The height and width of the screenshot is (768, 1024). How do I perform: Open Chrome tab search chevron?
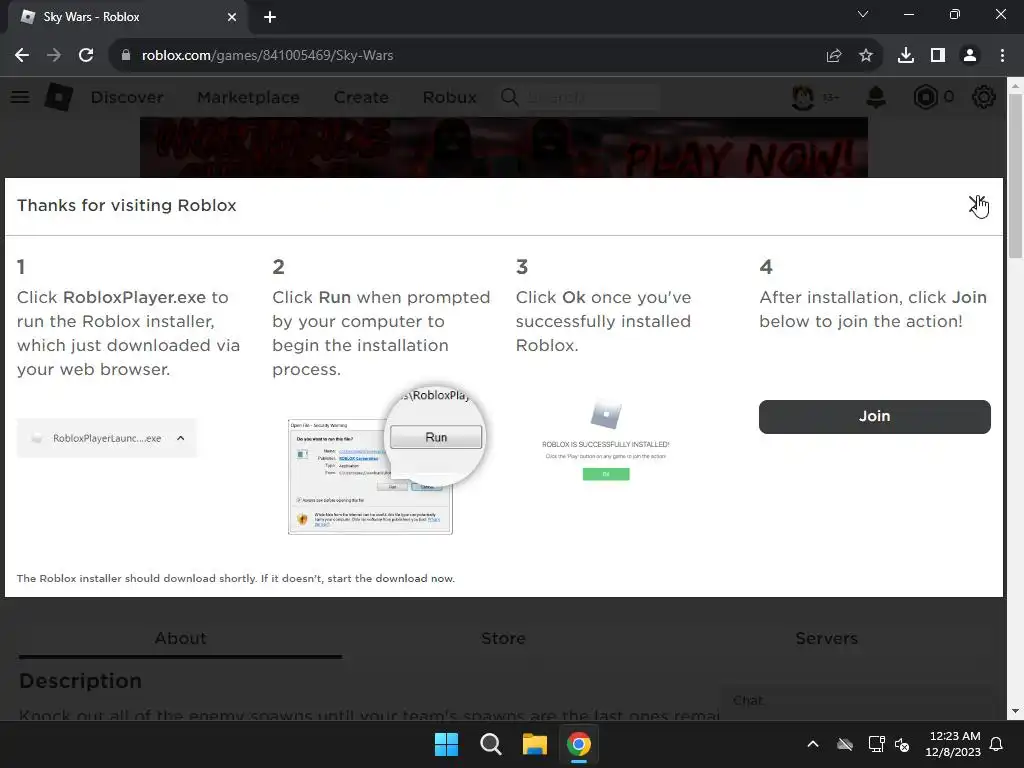(x=863, y=14)
